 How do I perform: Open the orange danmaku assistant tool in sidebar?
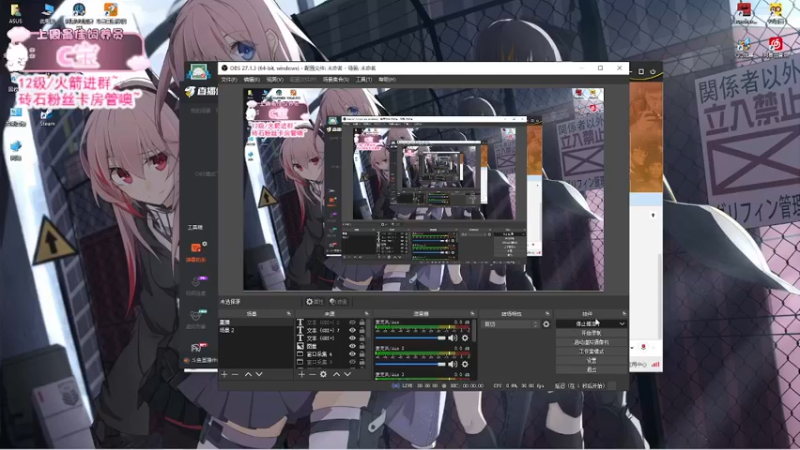tap(196, 252)
